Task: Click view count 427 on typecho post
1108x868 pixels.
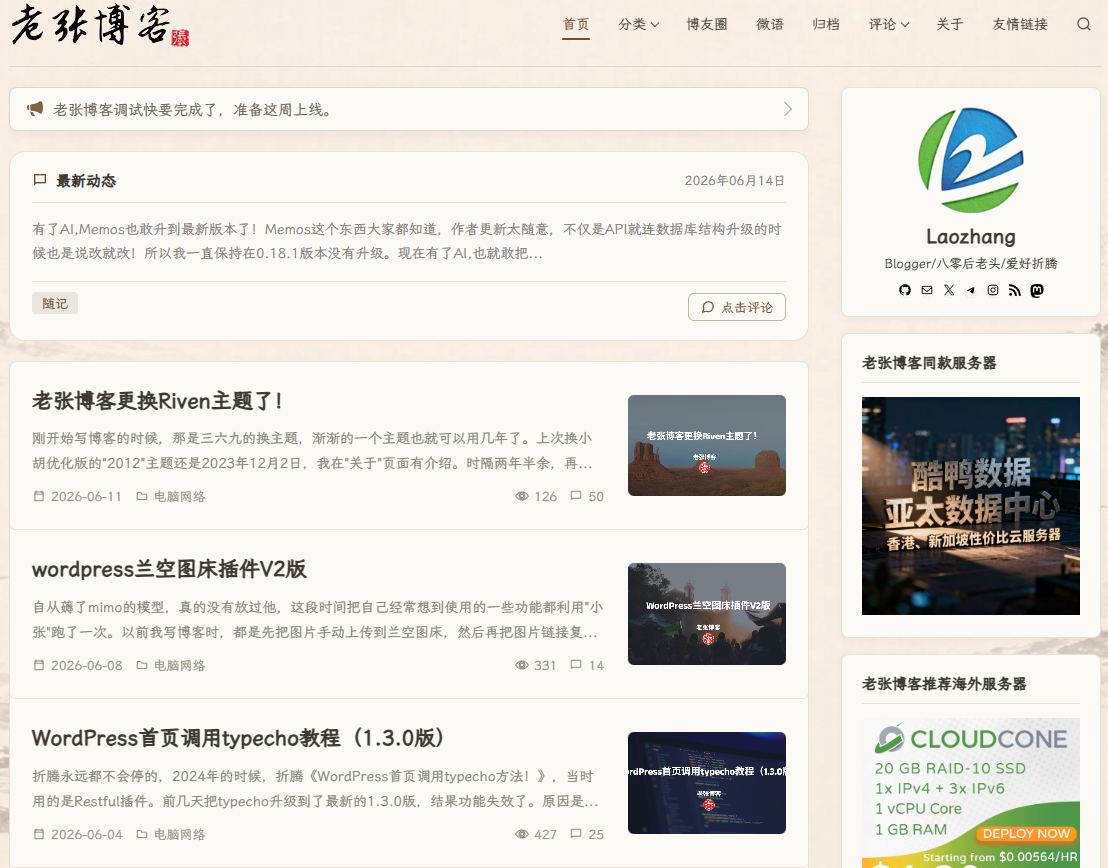Action: point(536,834)
